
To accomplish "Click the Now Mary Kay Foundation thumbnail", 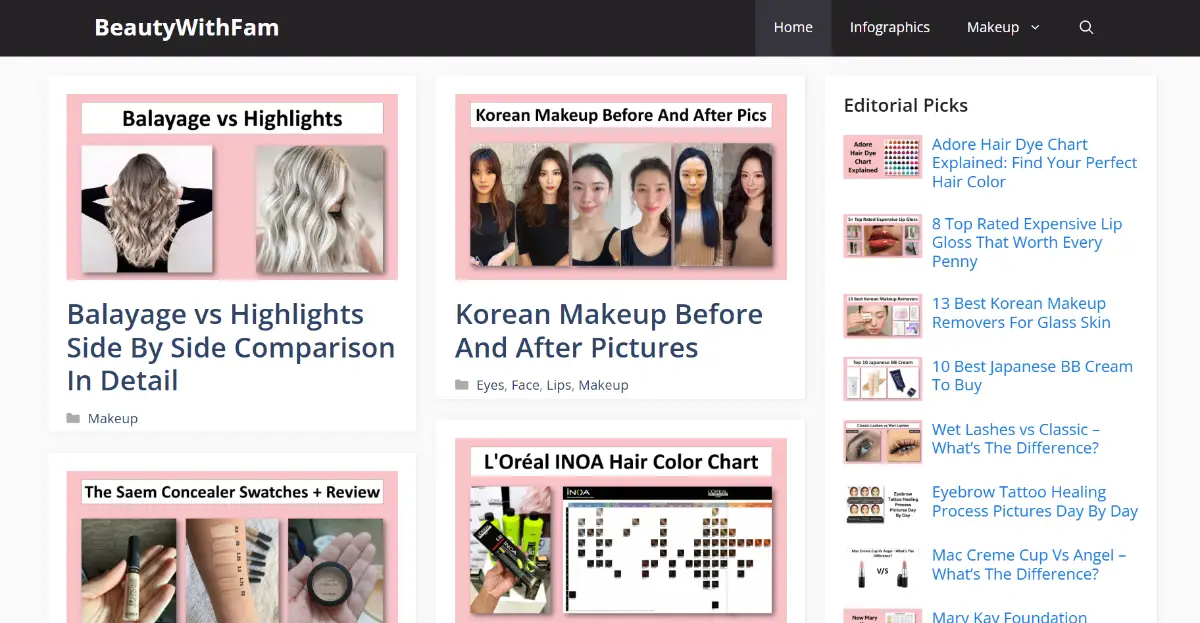I will [x=882, y=614].
